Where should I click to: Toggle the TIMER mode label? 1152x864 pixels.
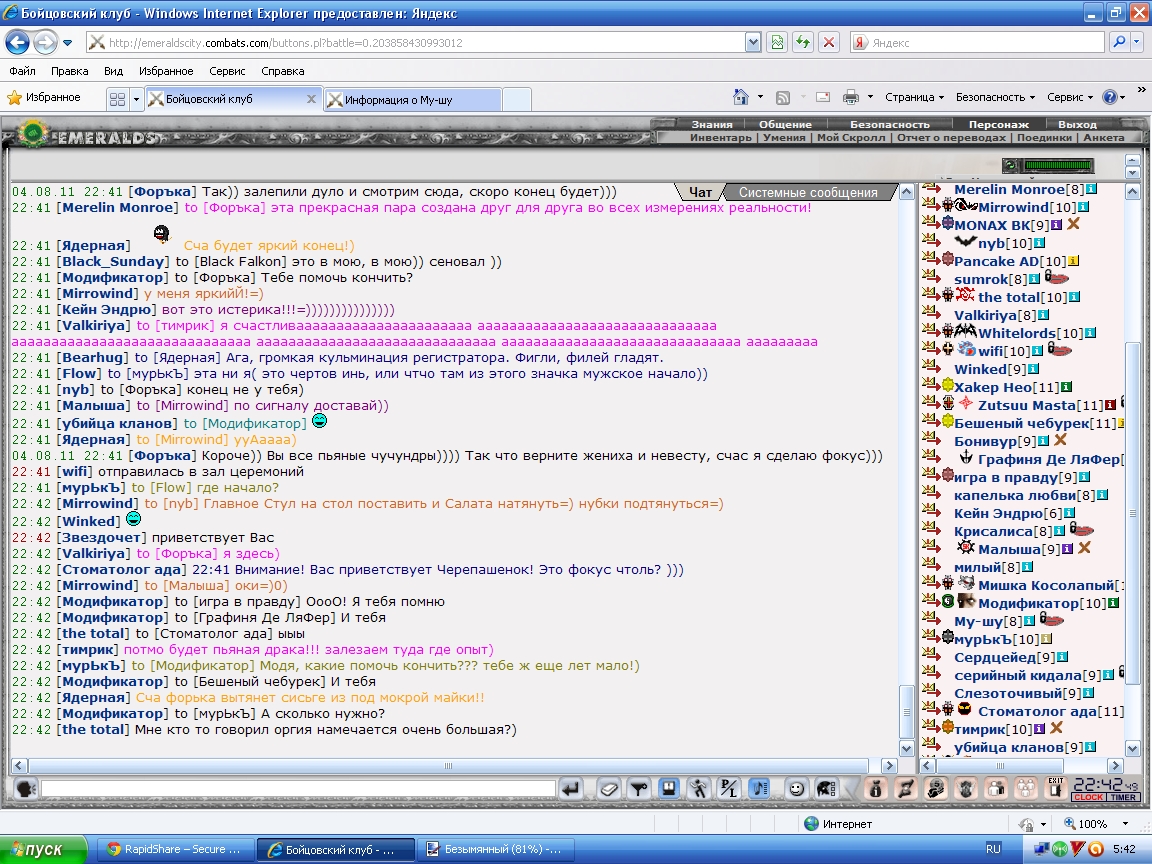pos(1123,797)
